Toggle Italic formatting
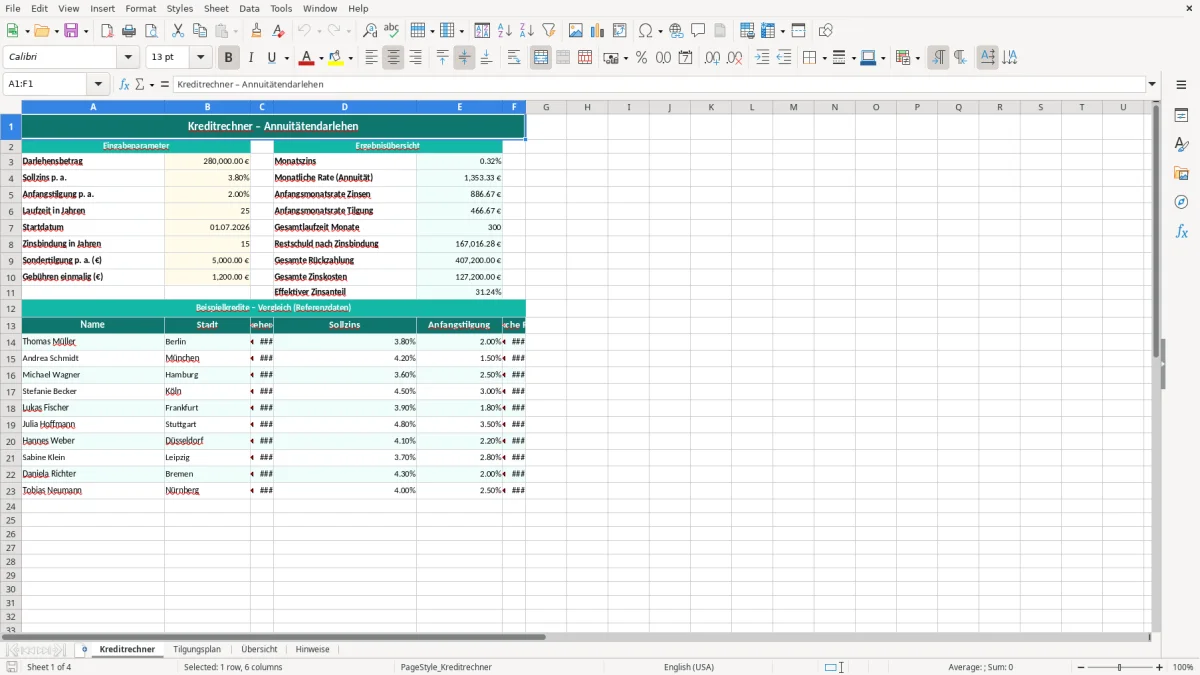The width and height of the screenshot is (1200, 675). pyautogui.click(x=251, y=58)
